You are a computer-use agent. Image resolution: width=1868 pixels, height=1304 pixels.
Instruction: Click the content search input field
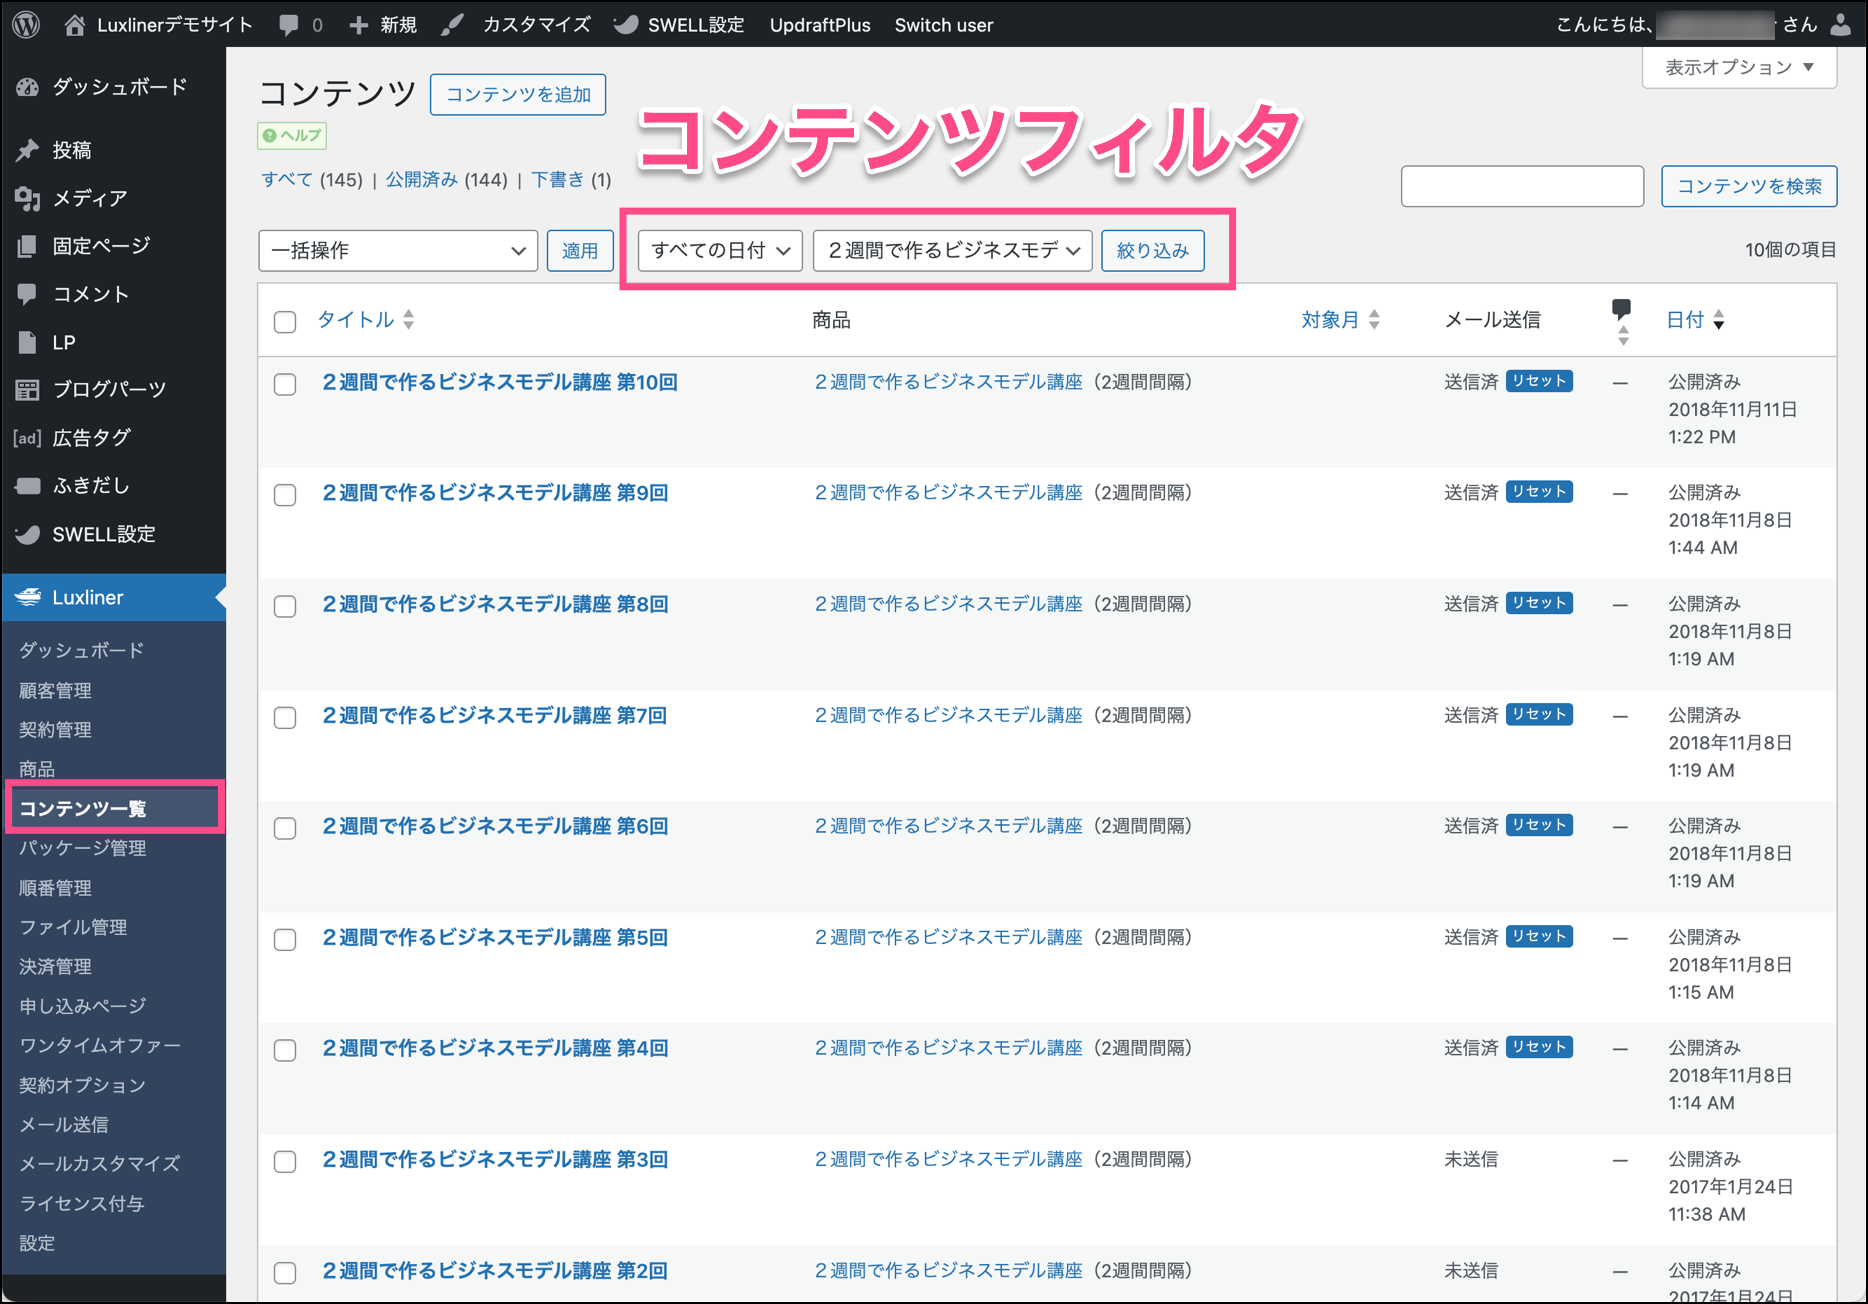pos(1521,186)
